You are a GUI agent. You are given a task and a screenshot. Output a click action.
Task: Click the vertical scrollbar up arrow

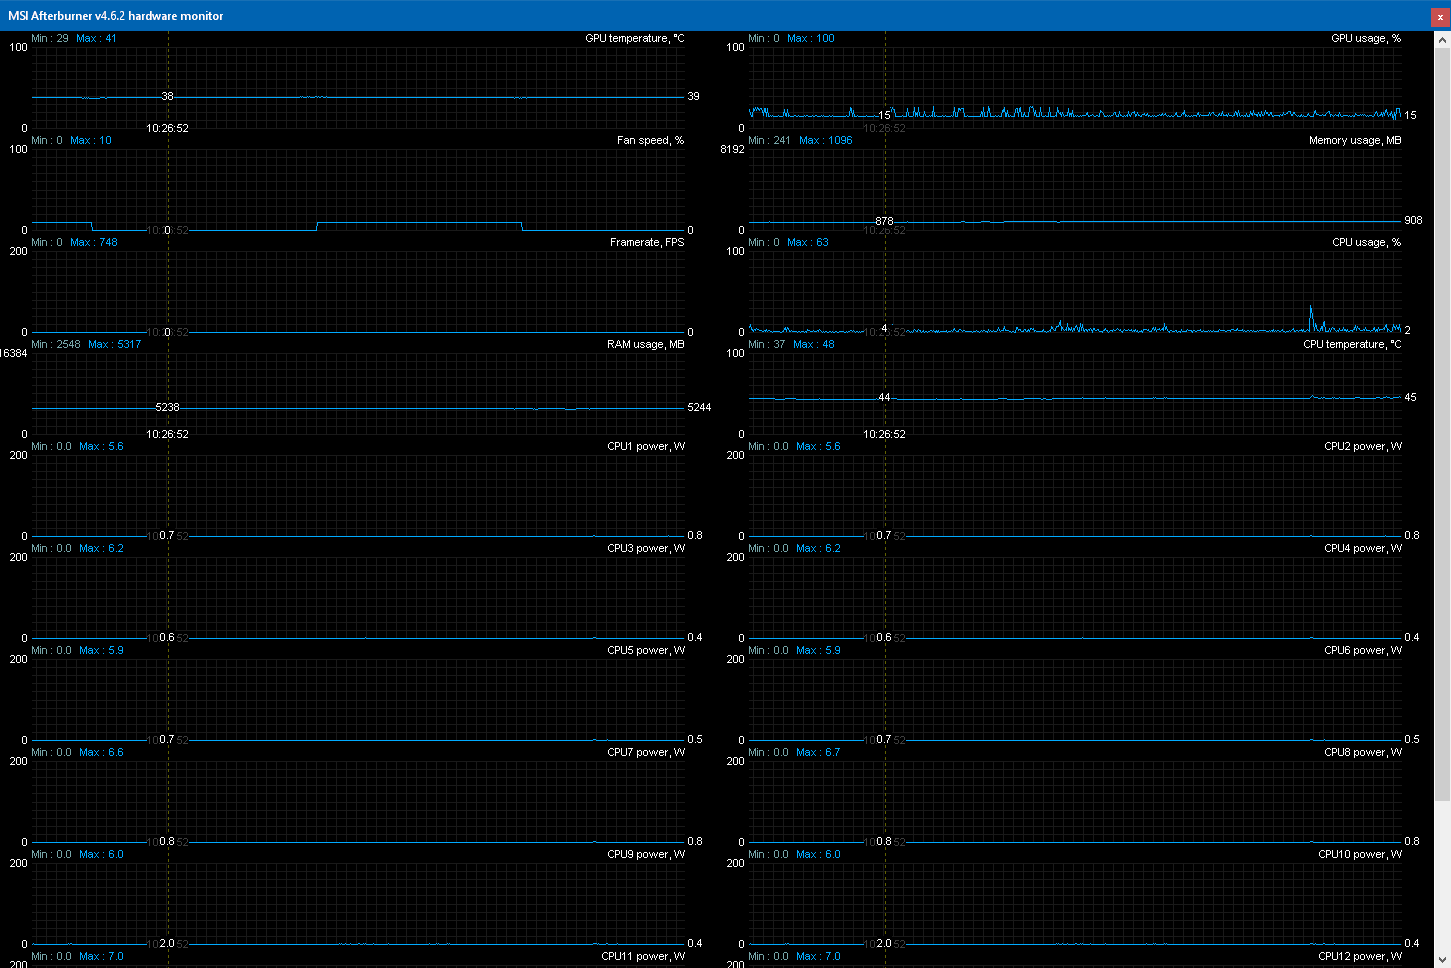(1442, 41)
